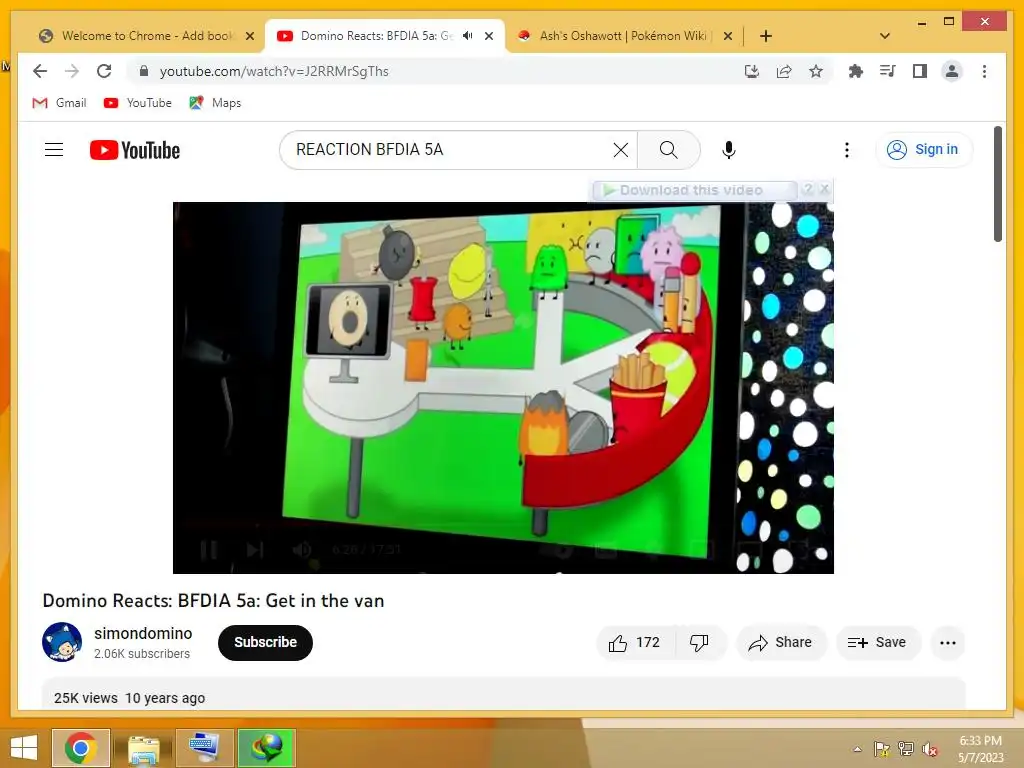The width and height of the screenshot is (1024, 768).
Task: Click the browser forward arrow
Action: pos(72,71)
